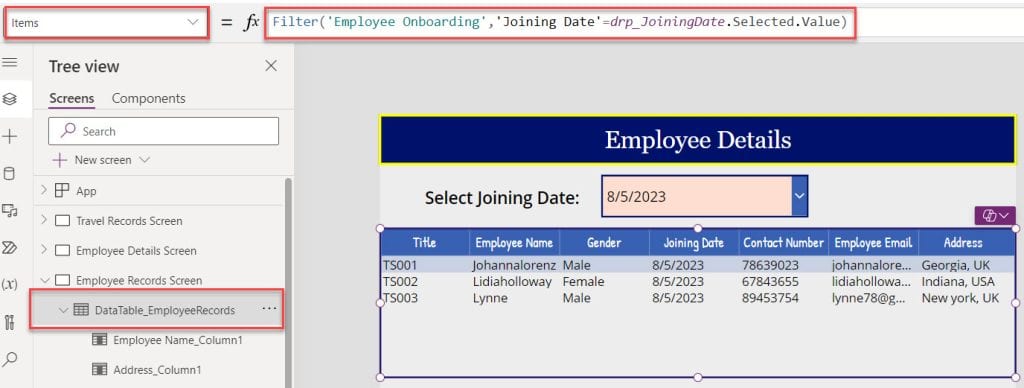Select Employee Name_Column1 in tree
The image size is (1024, 388).
tap(178, 340)
